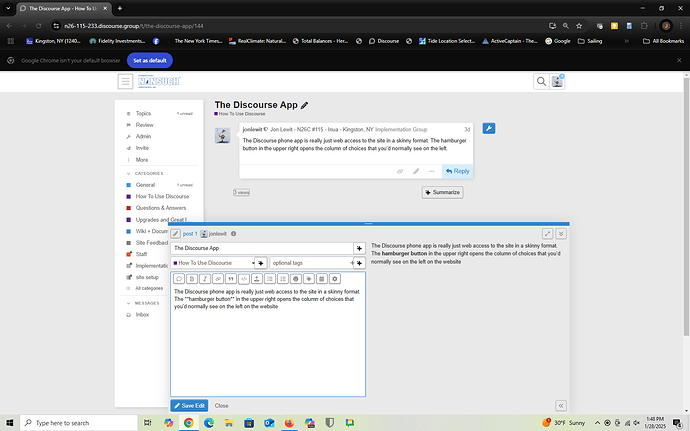The width and height of the screenshot is (690, 431).
Task: Open All categories link in sidebar
Action: [x=149, y=288]
